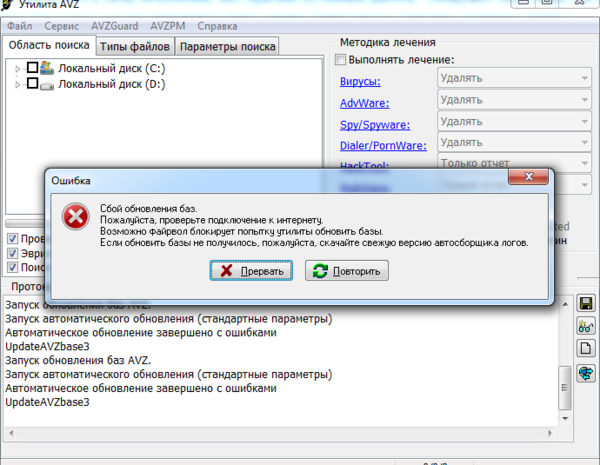
Task: Click the Dialer/PornWare link
Action: coord(383,145)
